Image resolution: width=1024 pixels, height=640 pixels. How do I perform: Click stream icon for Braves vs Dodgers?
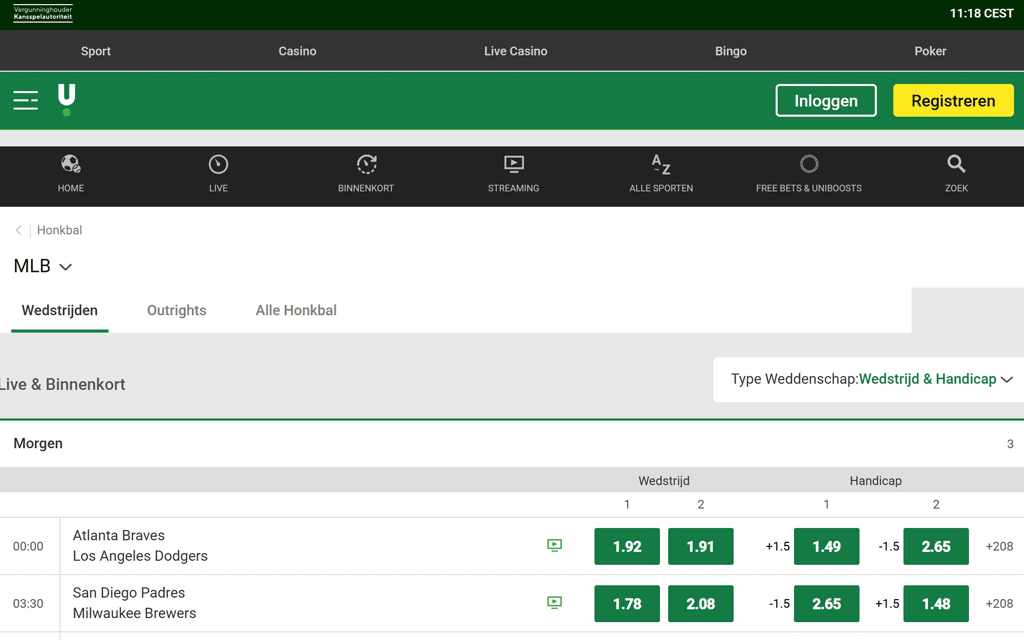tap(554, 545)
